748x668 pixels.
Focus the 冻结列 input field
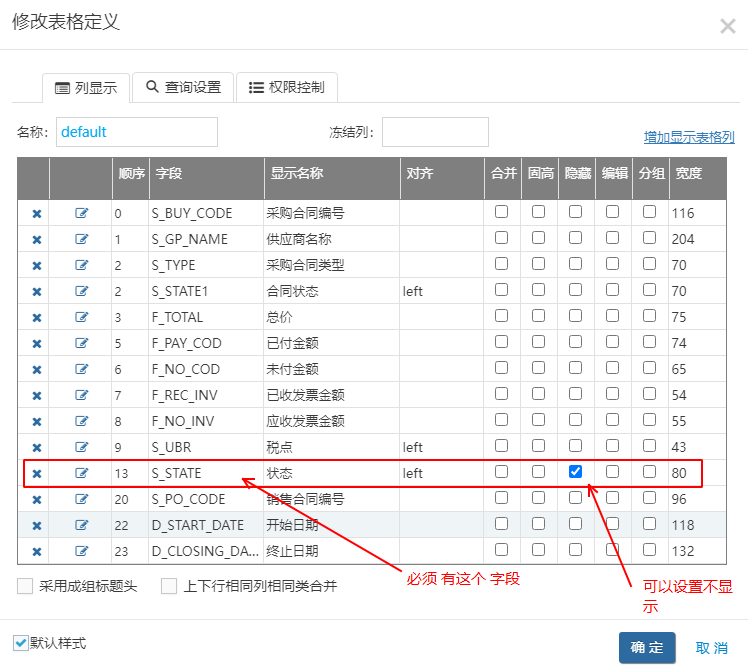tap(435, 132)
